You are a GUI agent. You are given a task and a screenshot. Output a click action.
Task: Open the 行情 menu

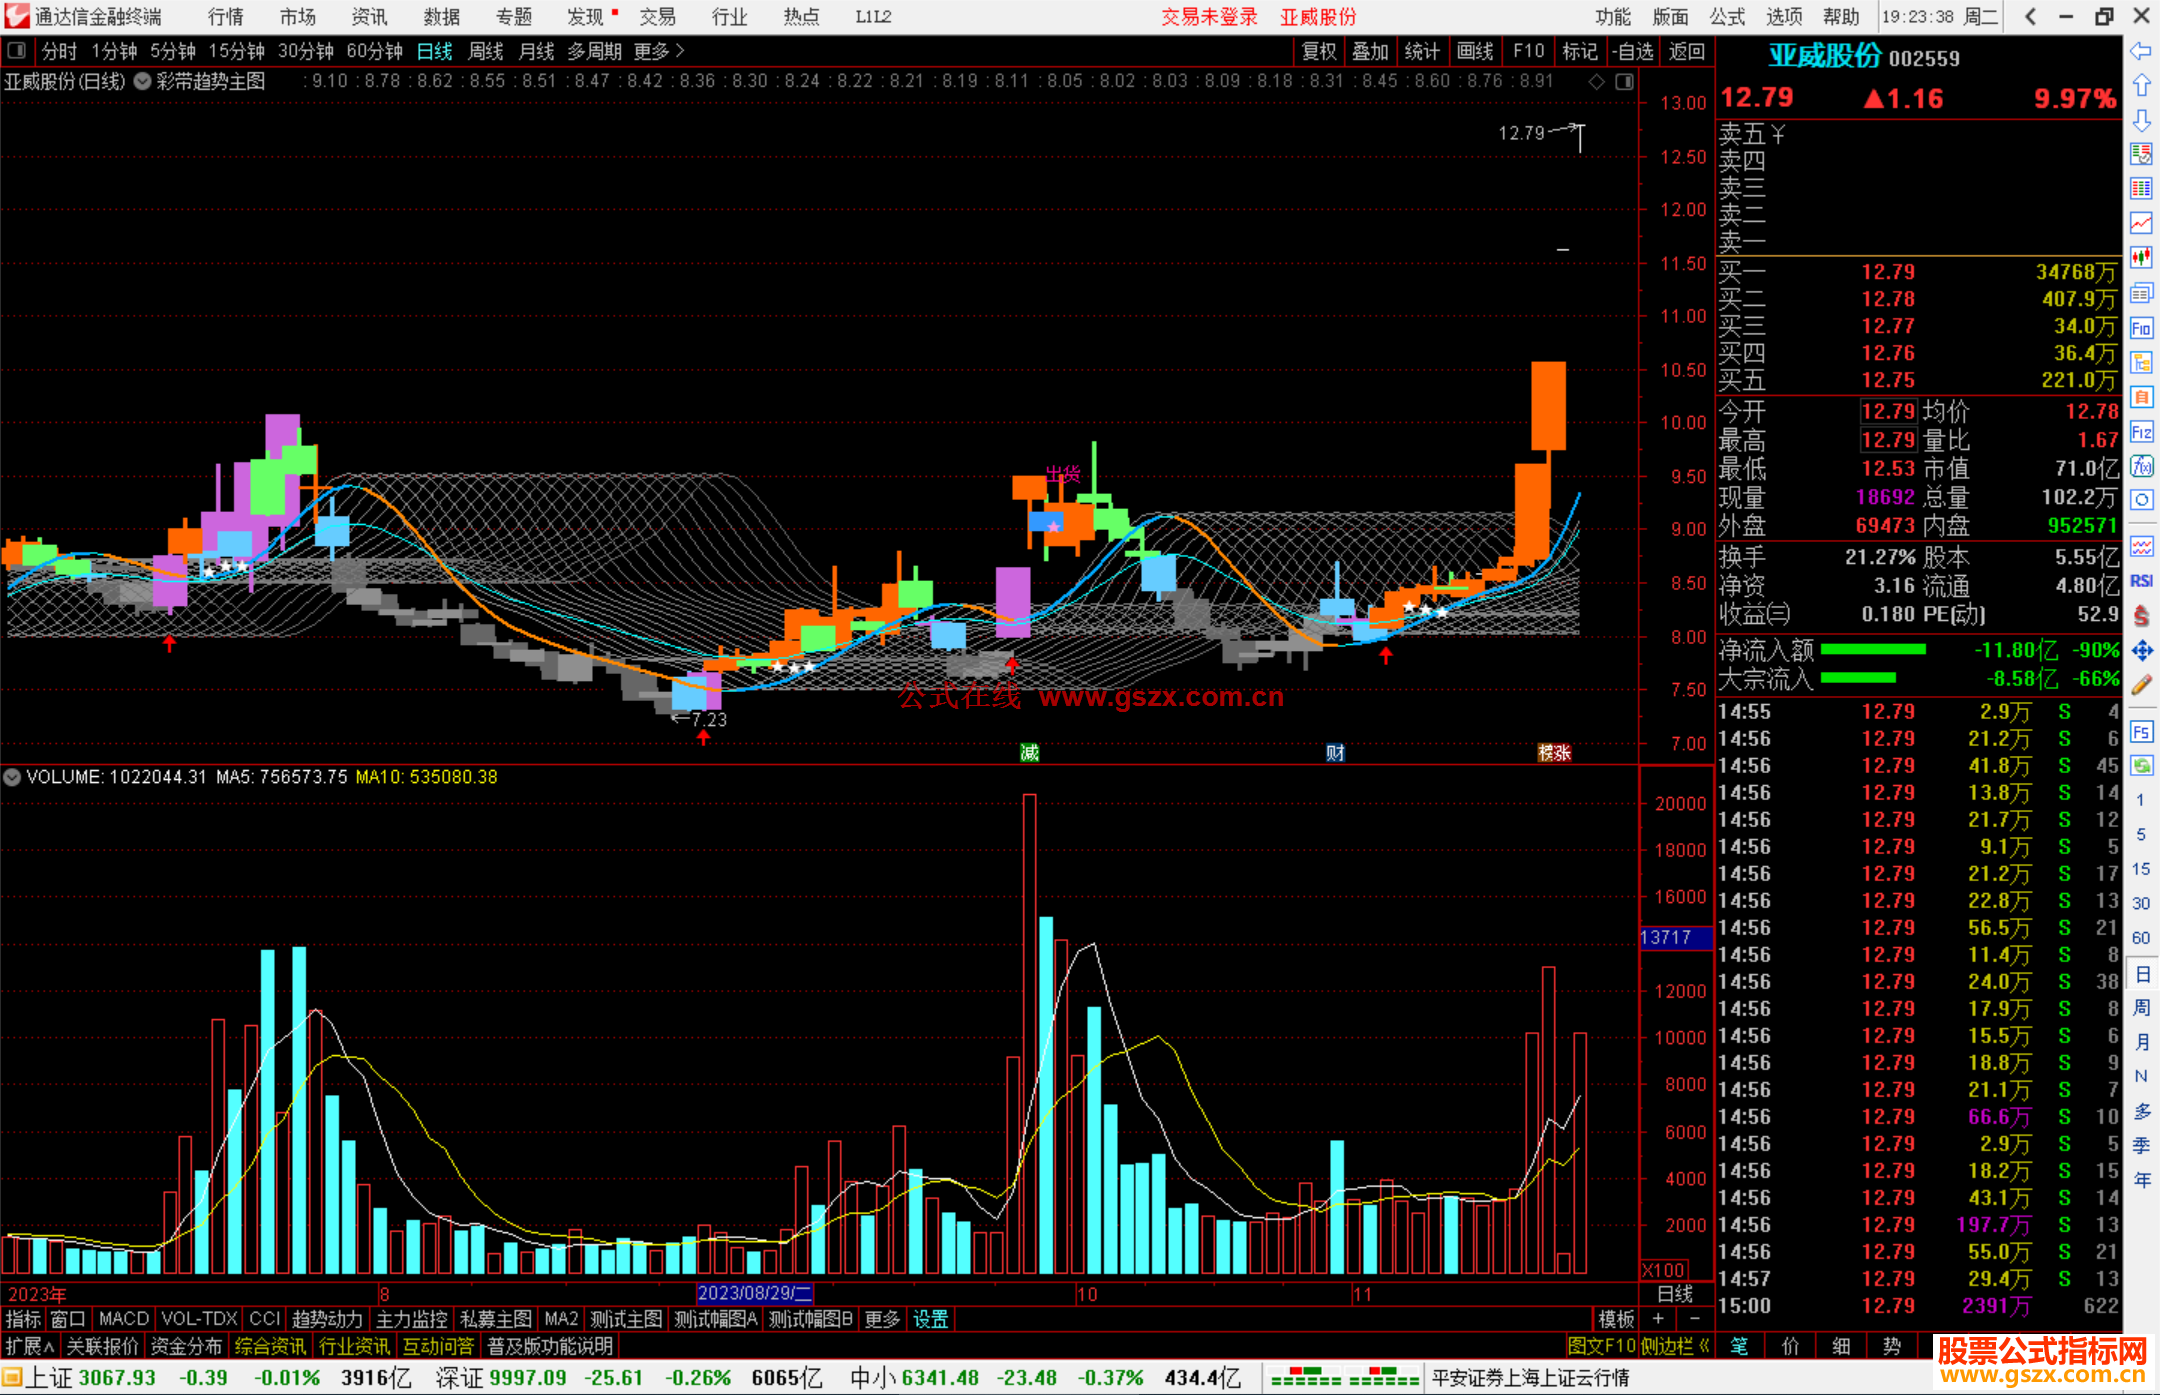(x=225, y=16)
